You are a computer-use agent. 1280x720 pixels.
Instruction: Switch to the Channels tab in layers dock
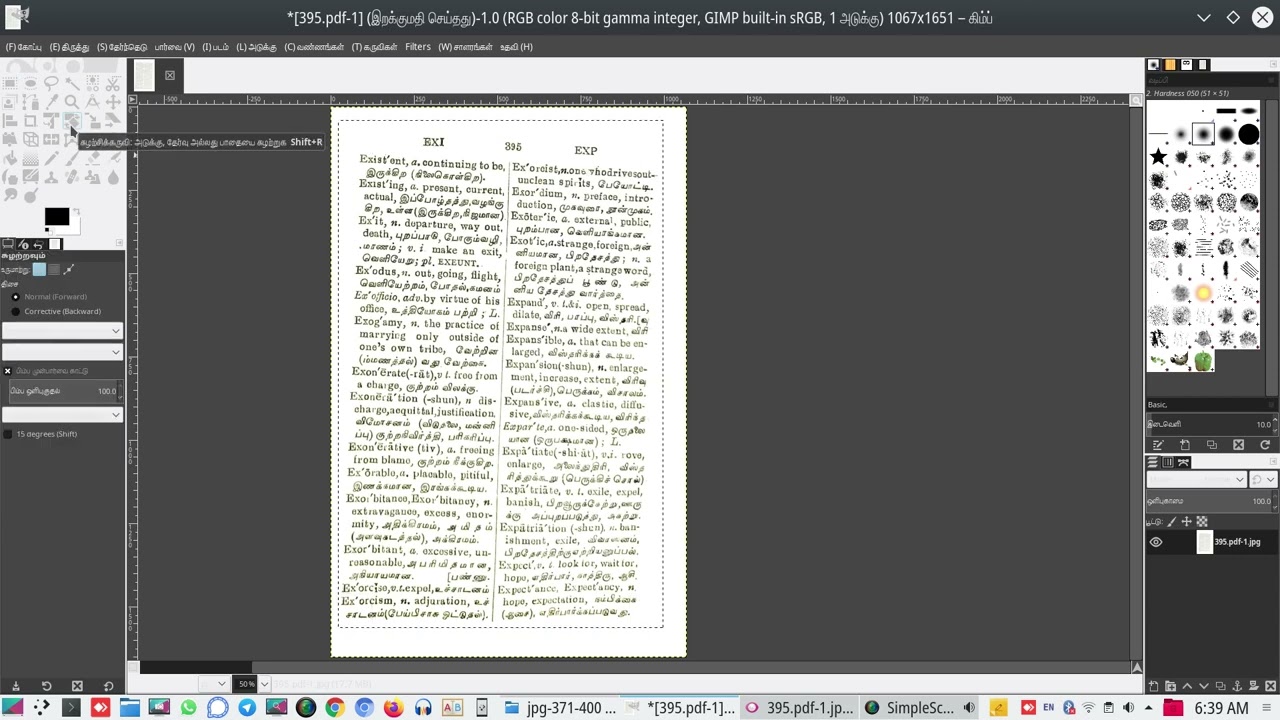(x=1168, y=462)
